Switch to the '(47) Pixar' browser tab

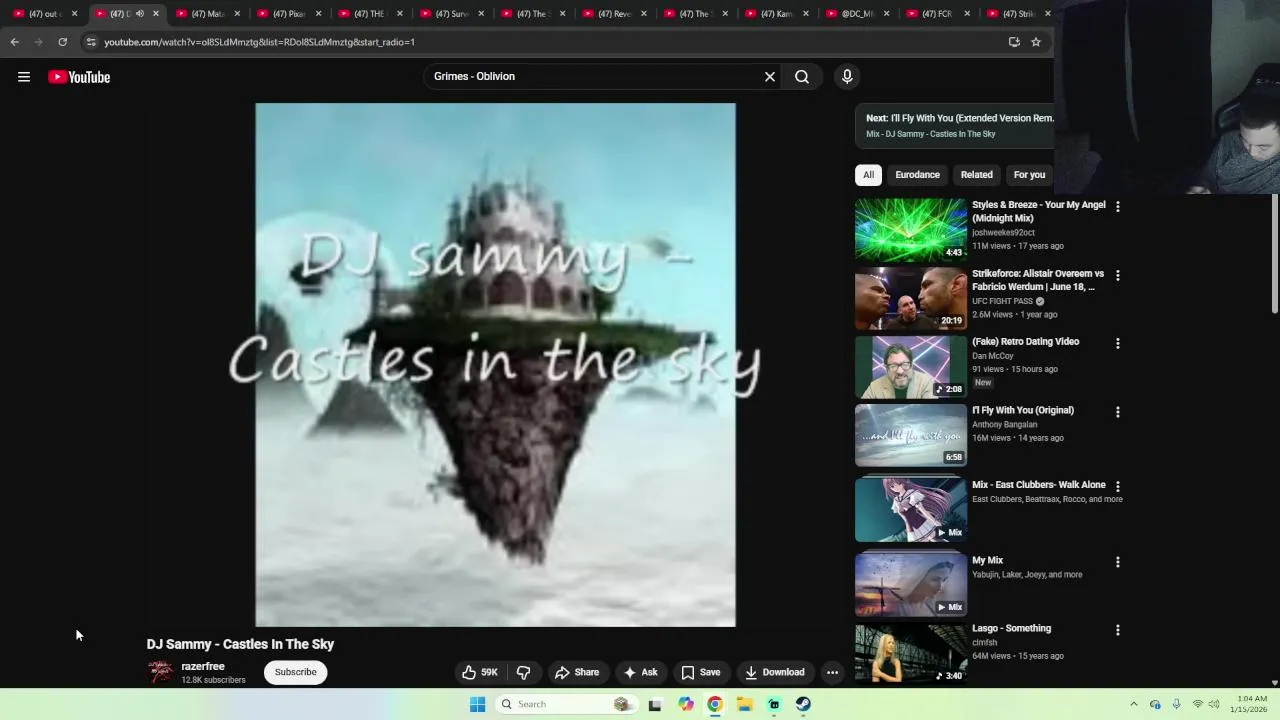(x=290, y=14)
